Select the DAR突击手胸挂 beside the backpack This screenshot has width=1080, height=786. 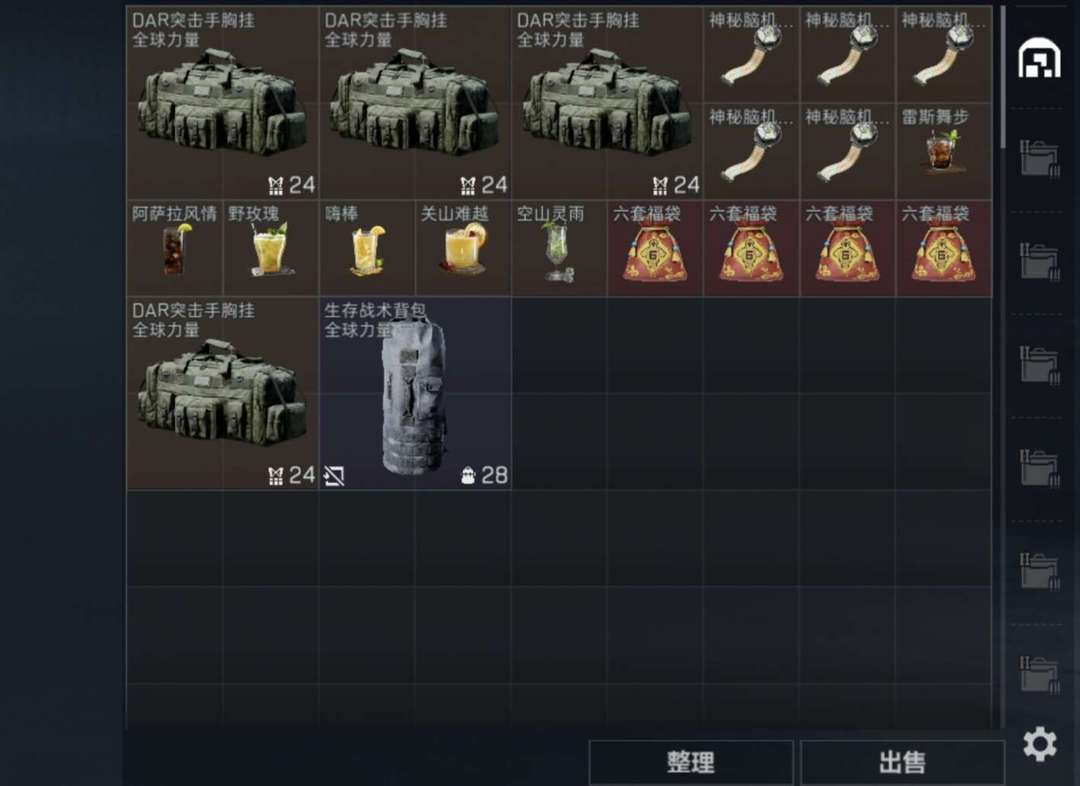(x=222, y=393)
